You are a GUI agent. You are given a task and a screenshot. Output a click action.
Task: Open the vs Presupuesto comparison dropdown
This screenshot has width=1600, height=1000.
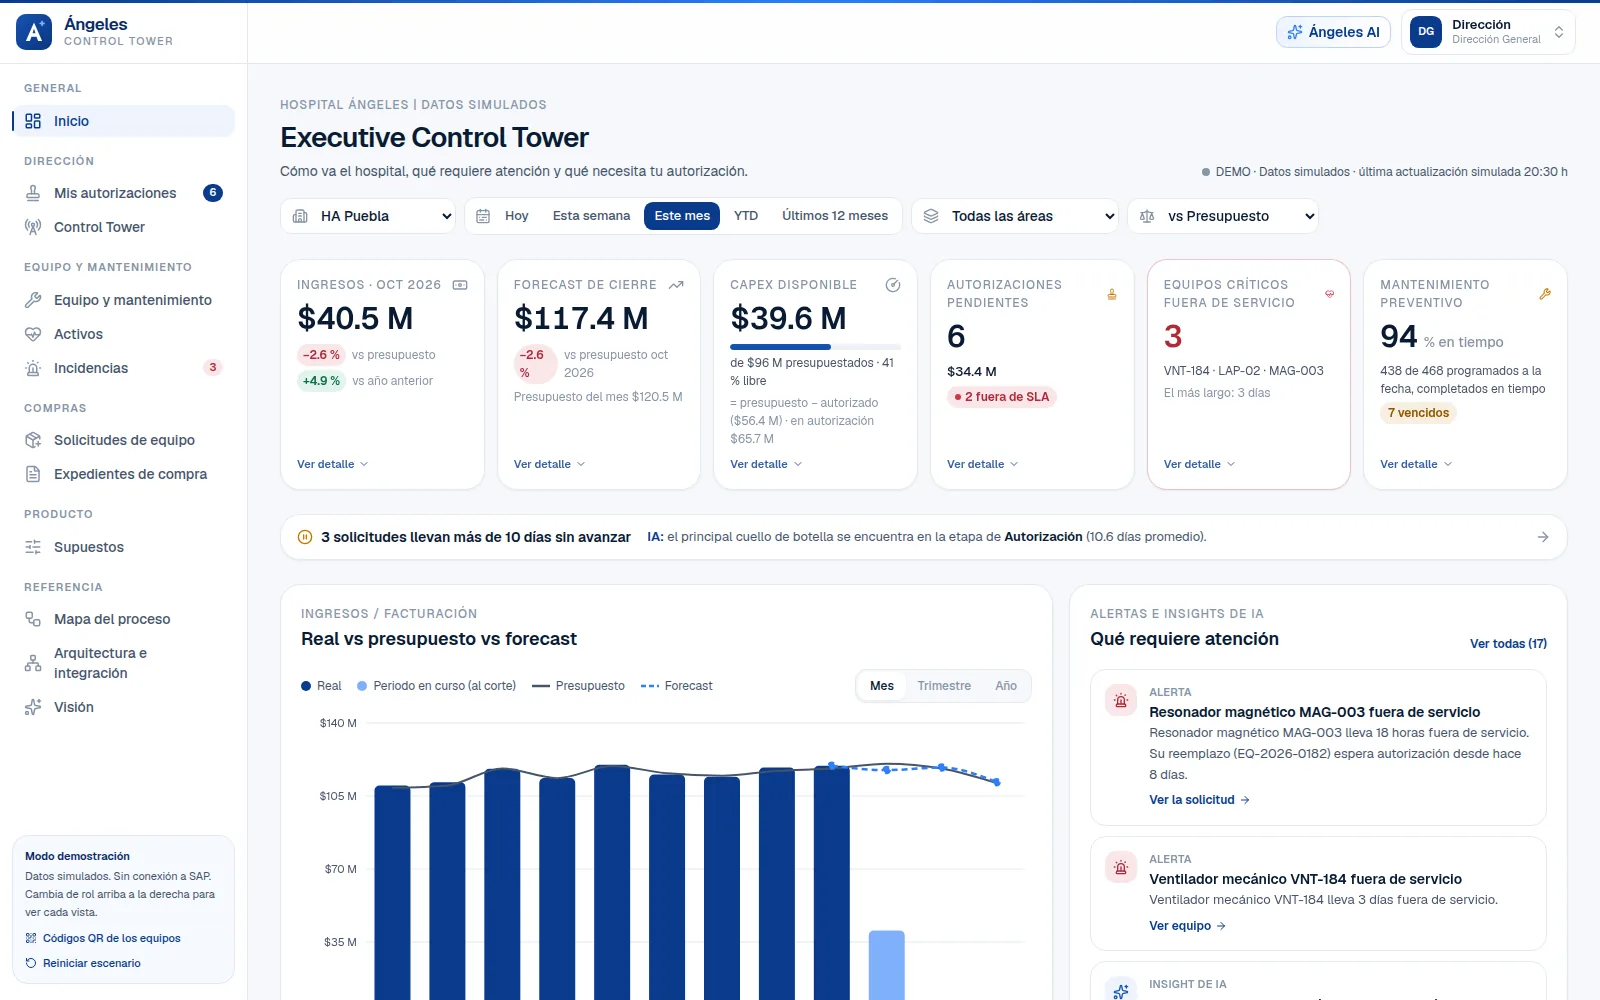point(1223,216)
